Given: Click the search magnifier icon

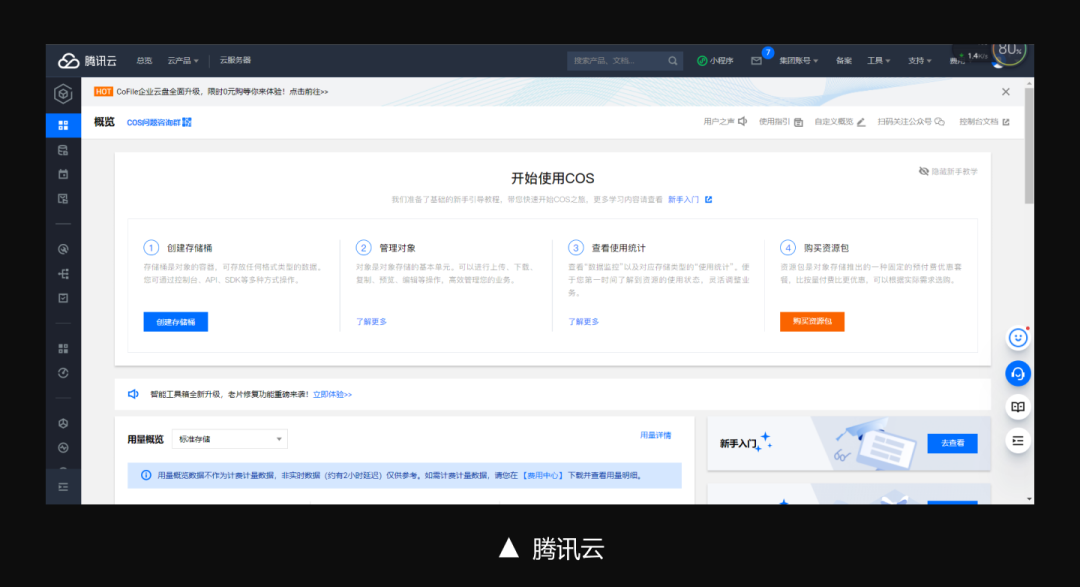Looking at the screenshot, I should [x=673, y=61].
